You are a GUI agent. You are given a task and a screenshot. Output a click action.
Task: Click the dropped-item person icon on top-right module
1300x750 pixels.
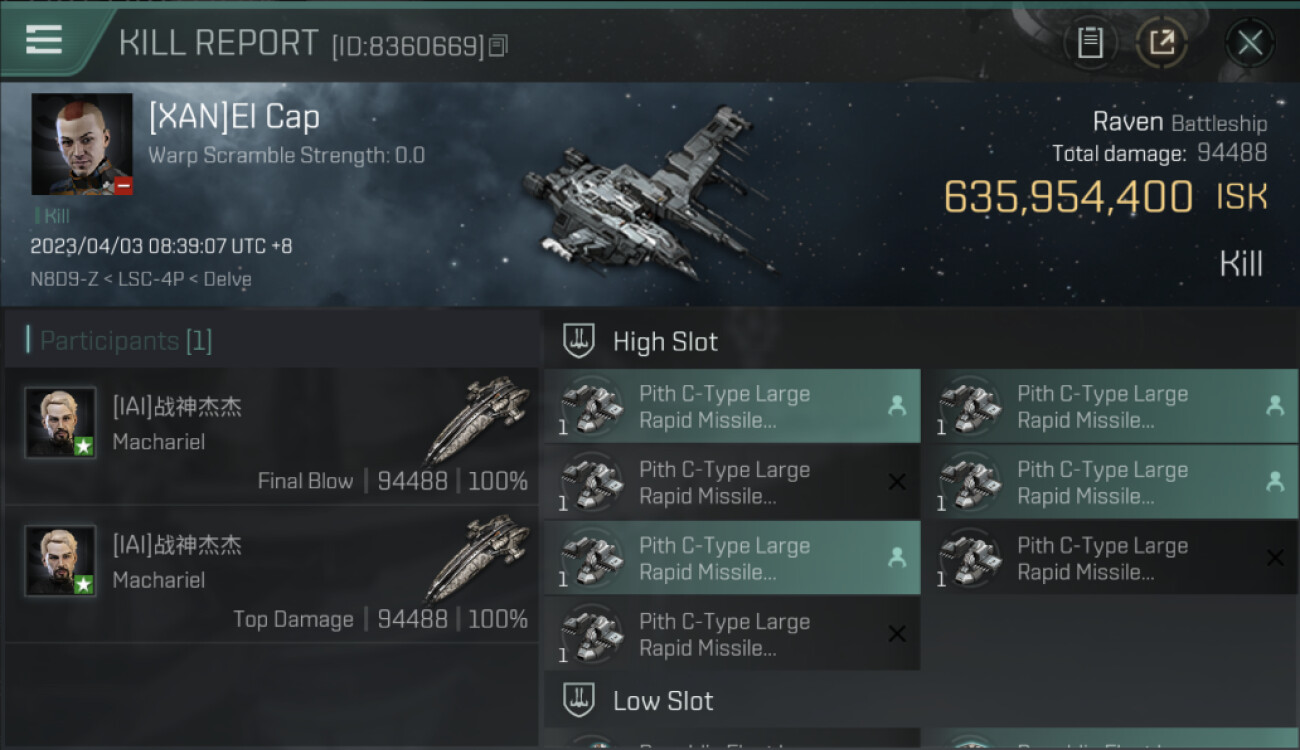tap(1275, 405)
